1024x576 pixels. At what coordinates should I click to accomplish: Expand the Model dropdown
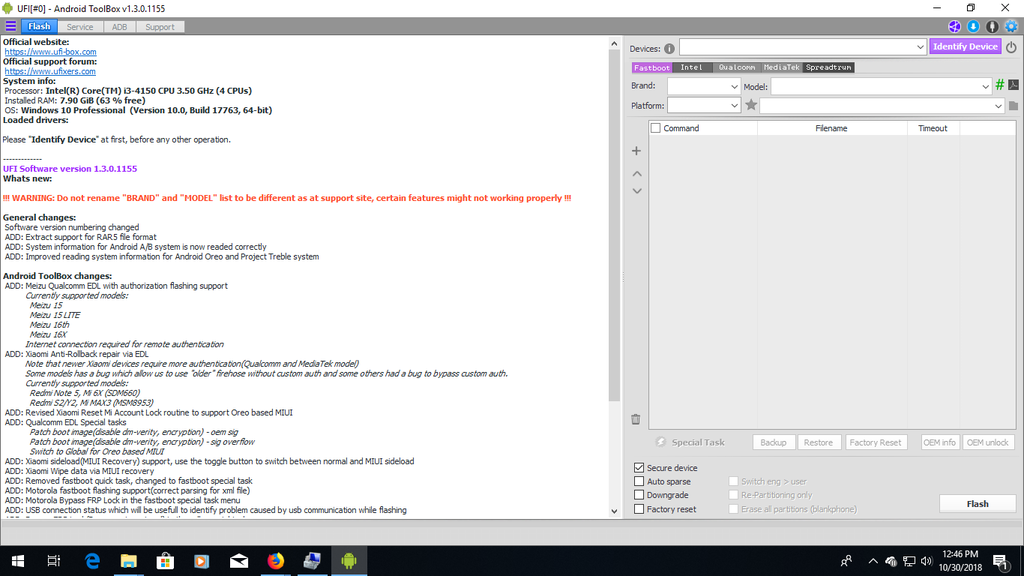[x=985, y=86]
